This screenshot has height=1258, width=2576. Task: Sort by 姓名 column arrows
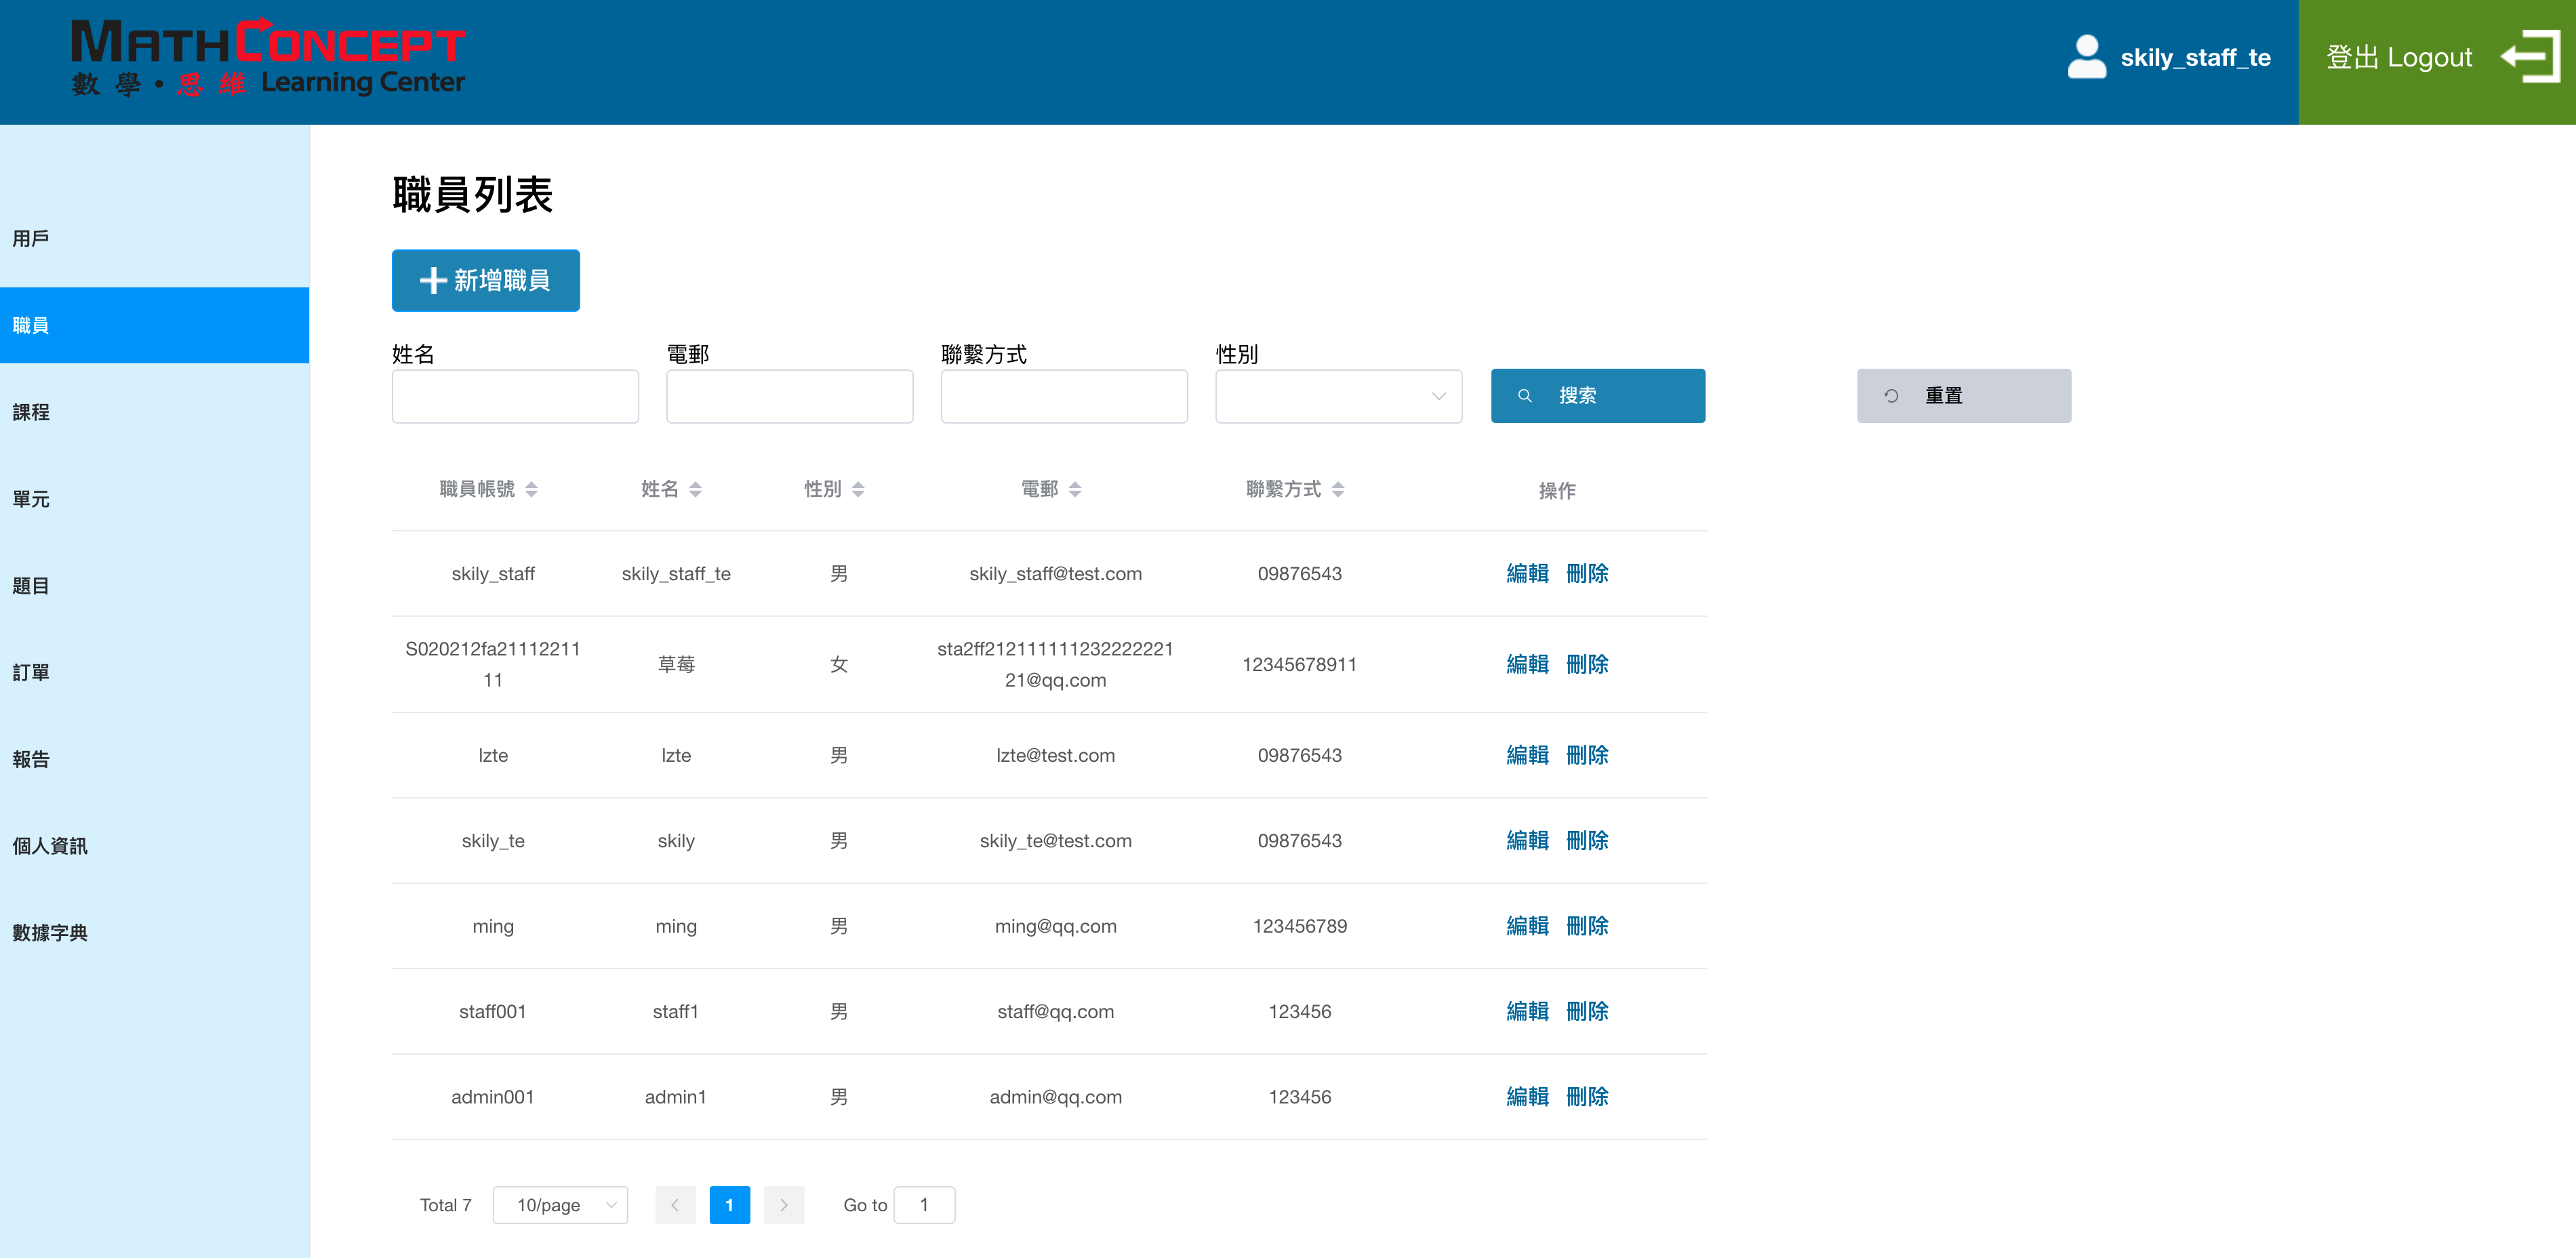click(696, 489)
